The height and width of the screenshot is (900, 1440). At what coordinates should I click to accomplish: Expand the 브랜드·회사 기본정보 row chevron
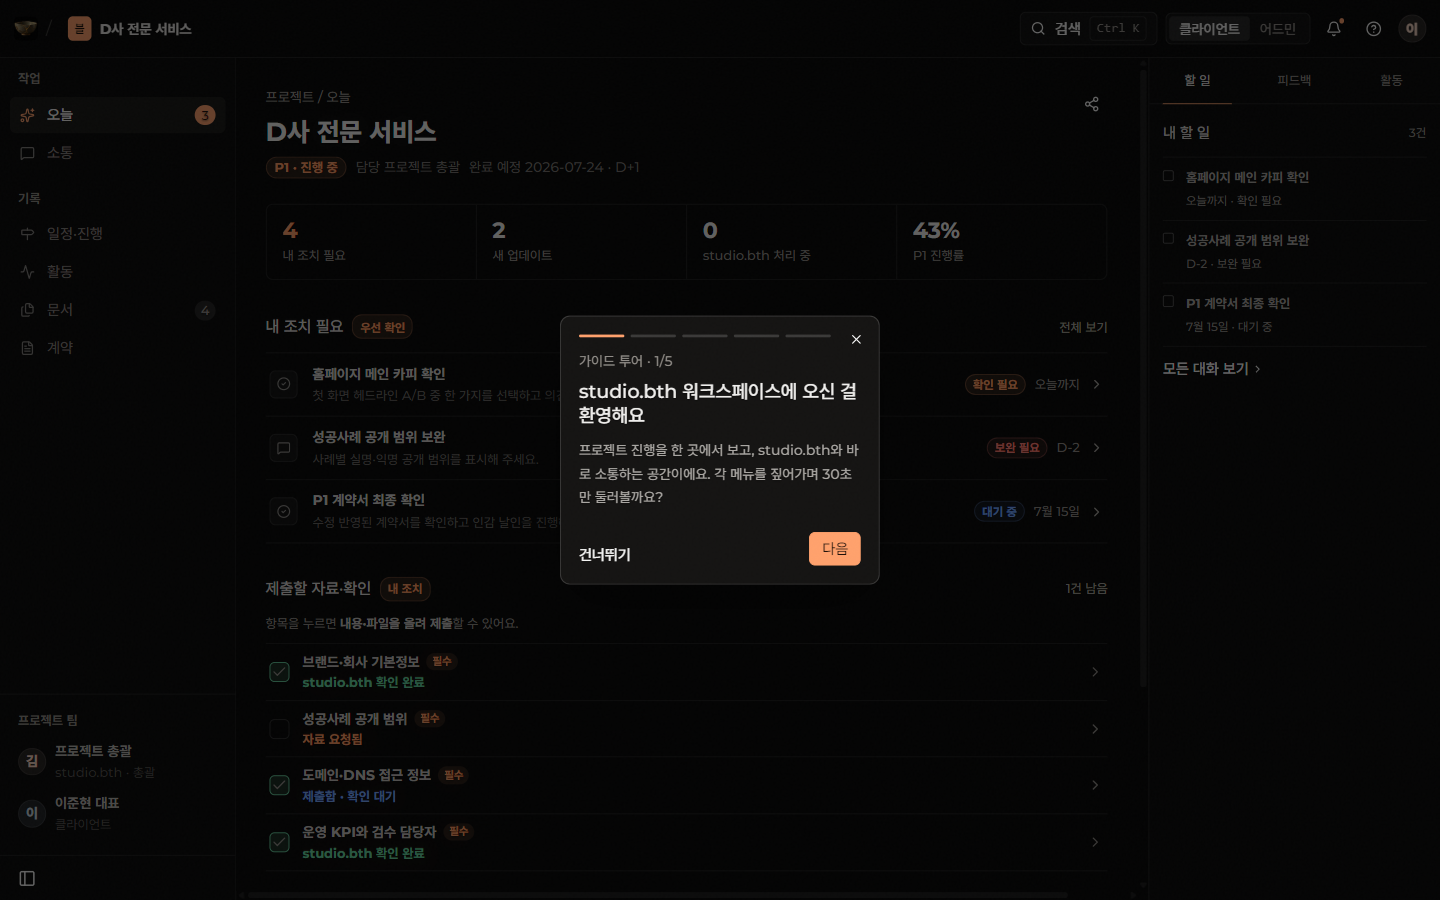click(1095, 672)
